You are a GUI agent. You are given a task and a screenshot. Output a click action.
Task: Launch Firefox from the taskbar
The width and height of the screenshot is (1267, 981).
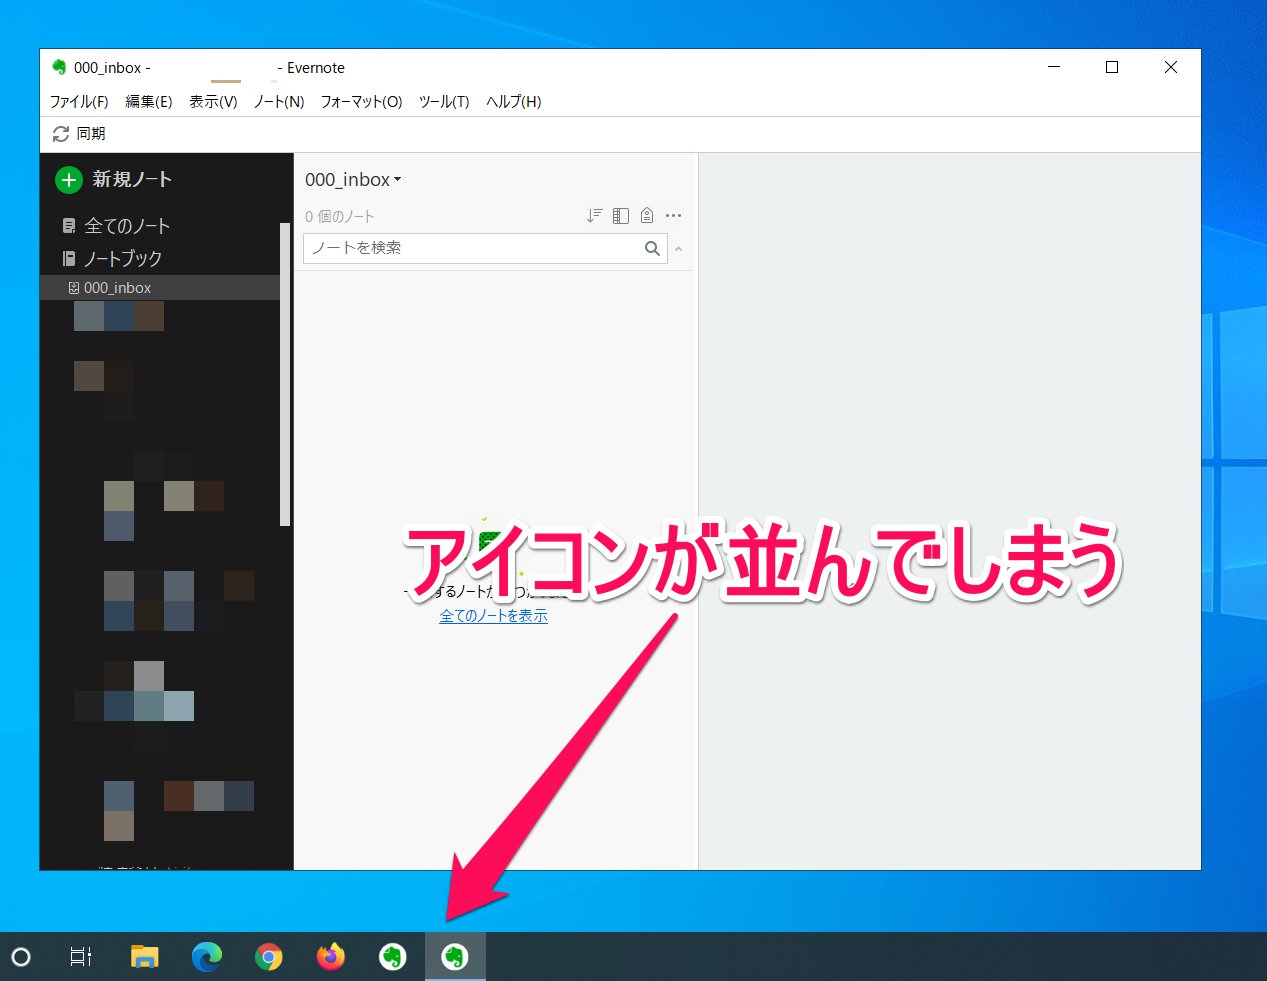[330, 956]
